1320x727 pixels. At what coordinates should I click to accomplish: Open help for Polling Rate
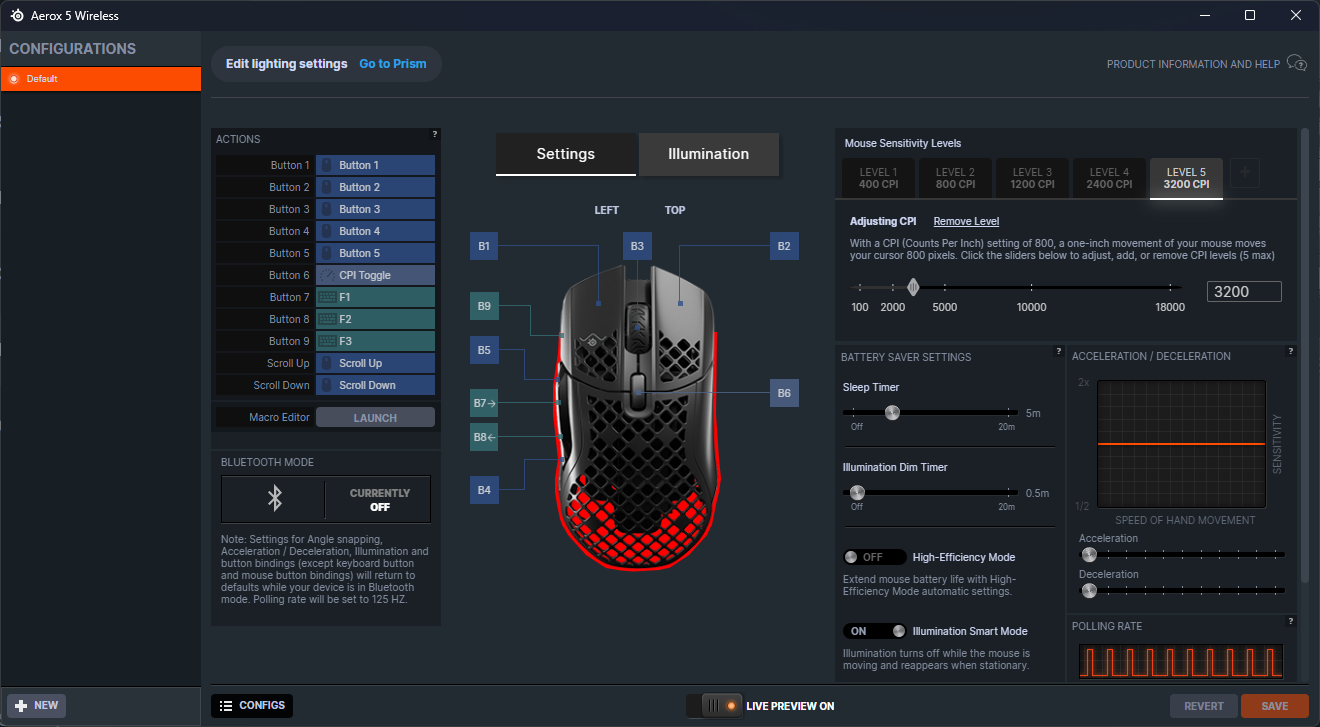pyautogui.click(x=1290, y=621)
